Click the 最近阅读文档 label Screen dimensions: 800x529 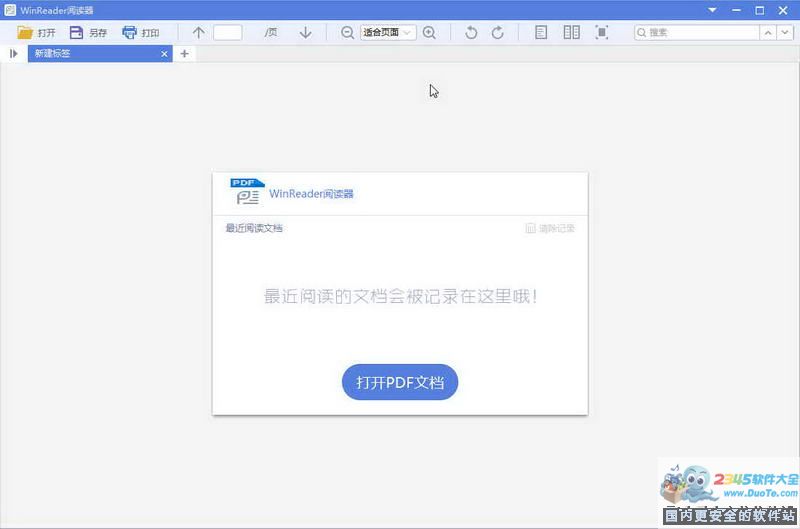[254, 228]
